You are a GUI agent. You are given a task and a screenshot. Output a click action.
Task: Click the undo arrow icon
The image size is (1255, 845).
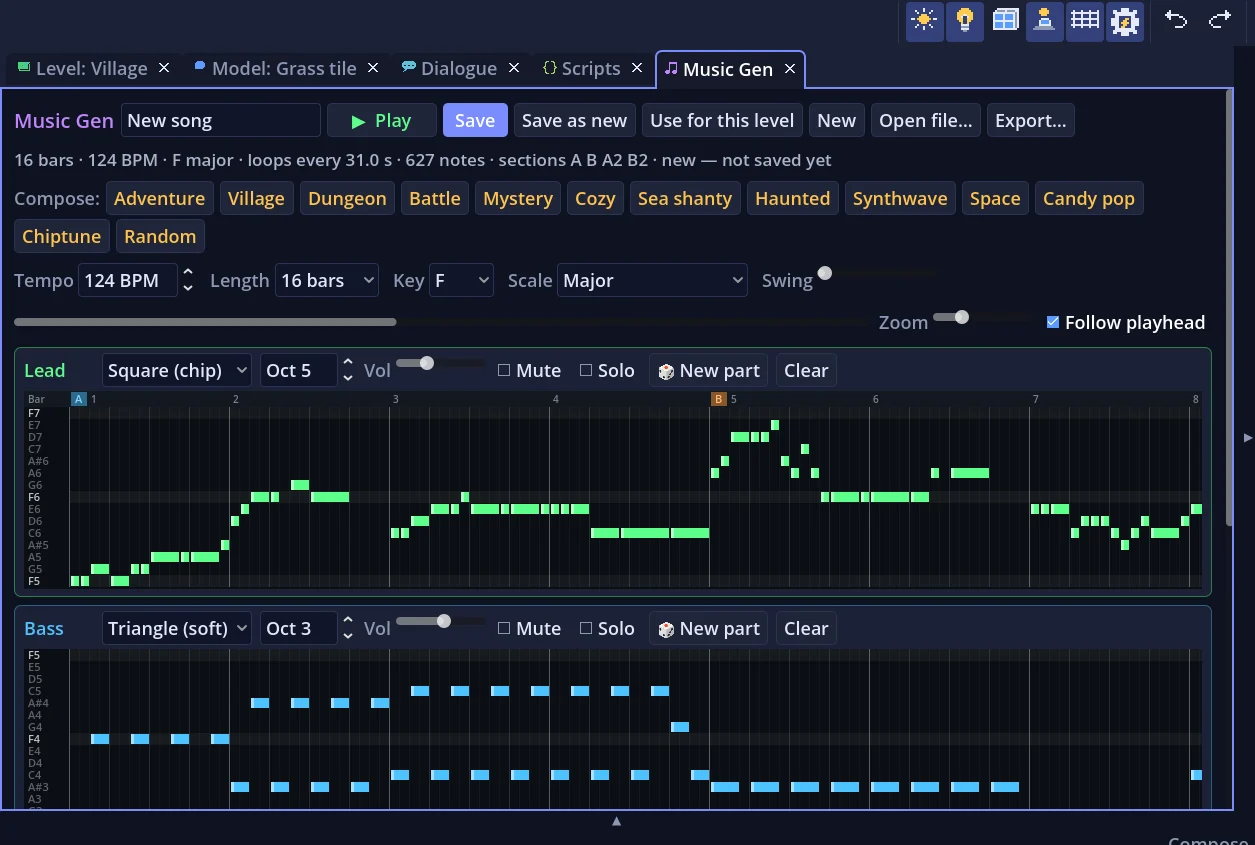click(1176, 20)
